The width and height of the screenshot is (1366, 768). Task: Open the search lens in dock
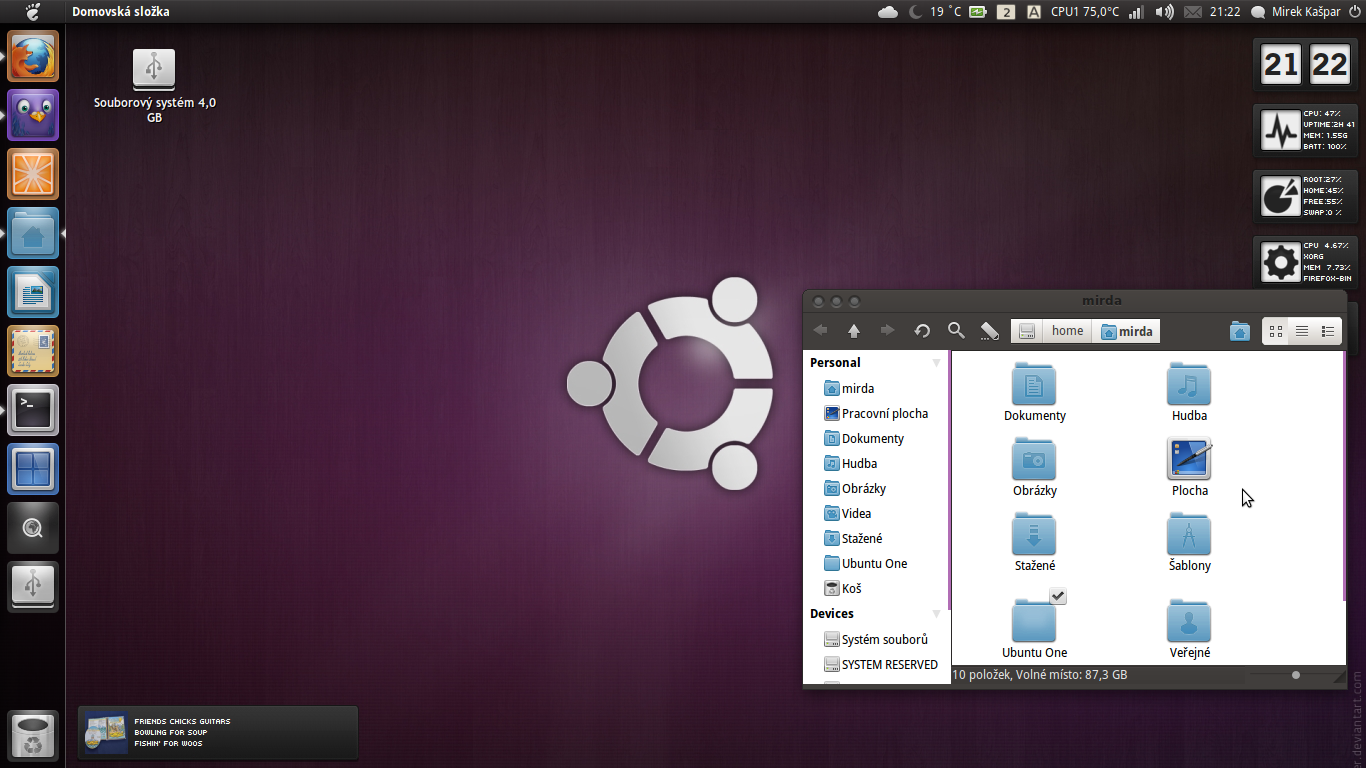tap(33, 528)
